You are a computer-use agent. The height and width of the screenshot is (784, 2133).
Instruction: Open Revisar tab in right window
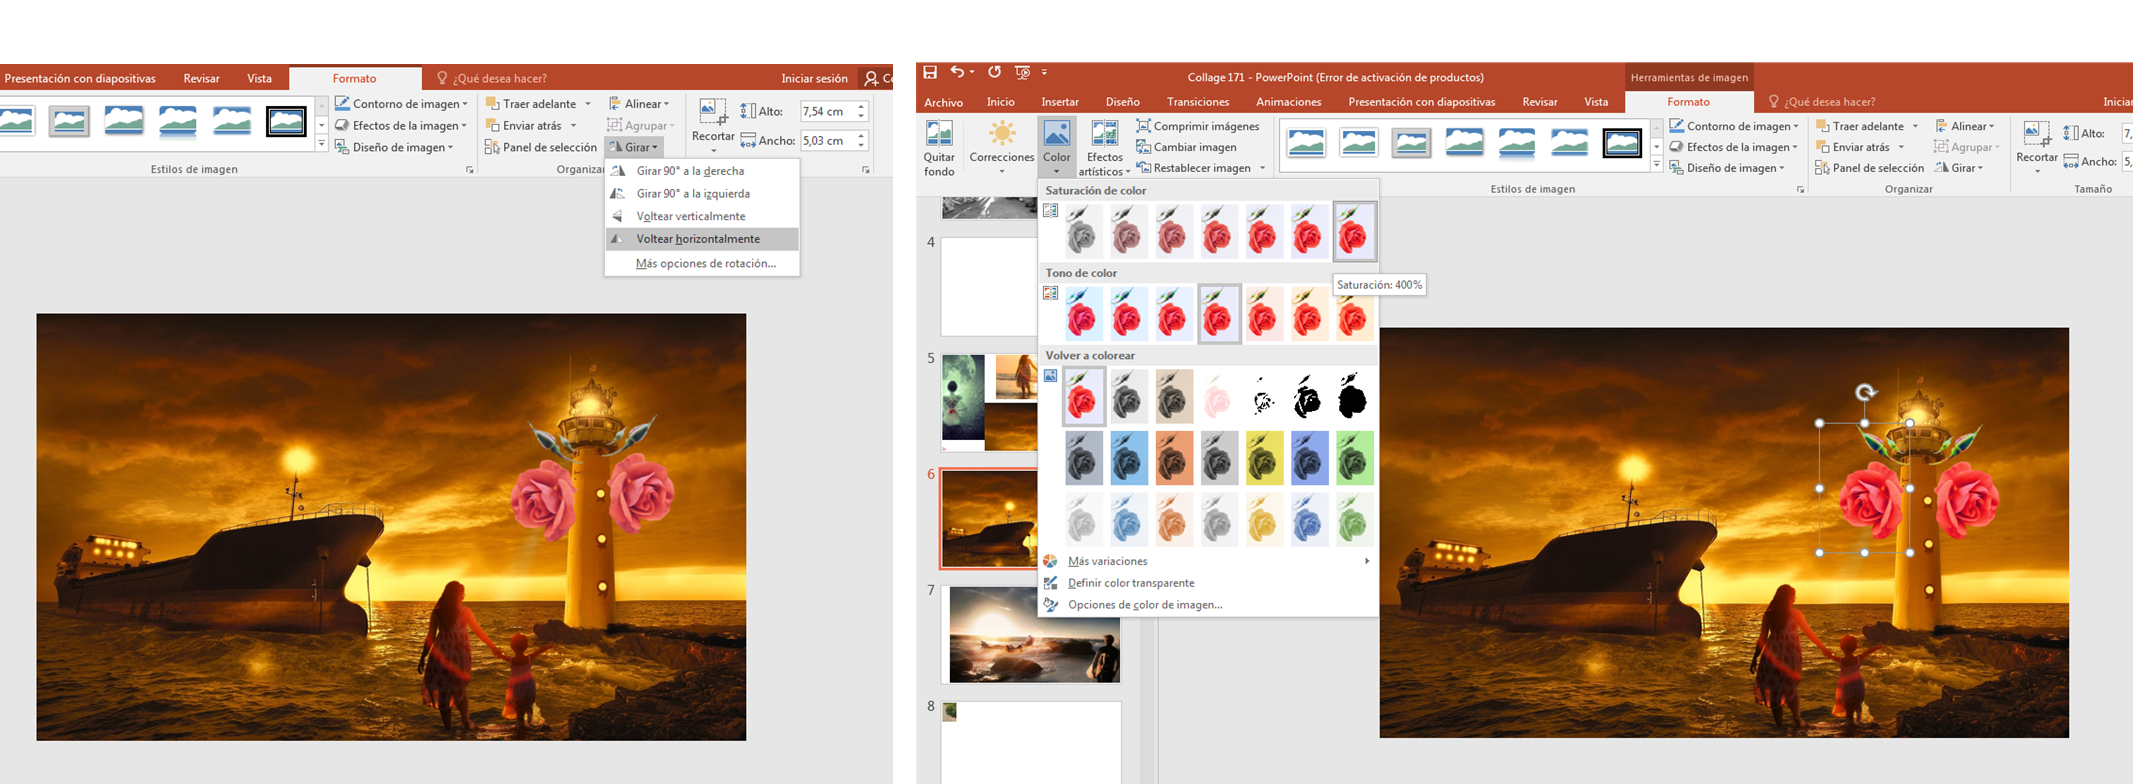click(x=1539, y=102)
